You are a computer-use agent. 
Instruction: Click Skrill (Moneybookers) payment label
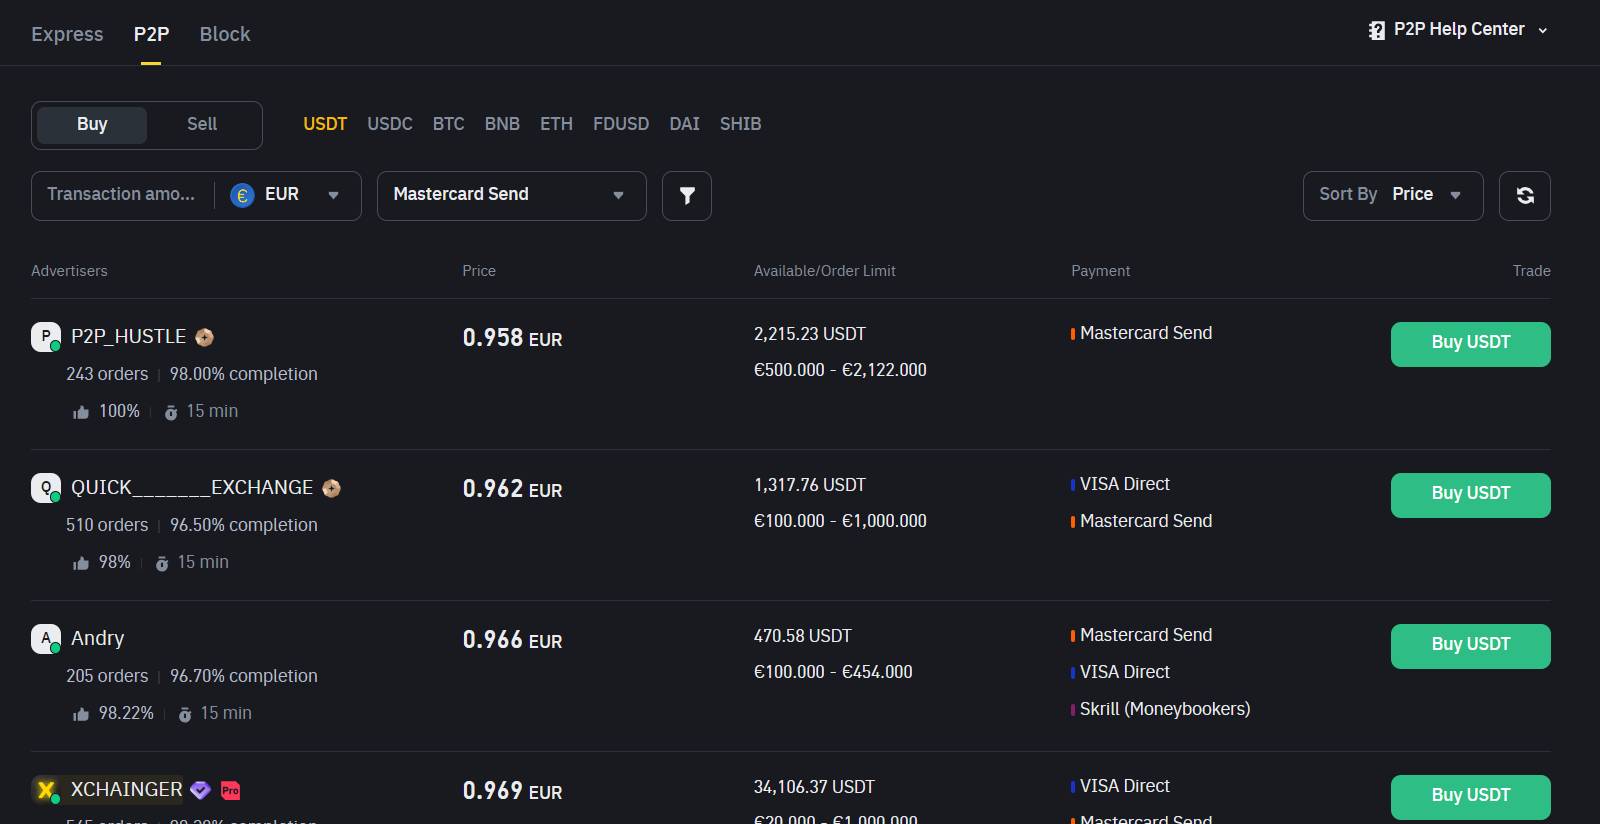1165,709
